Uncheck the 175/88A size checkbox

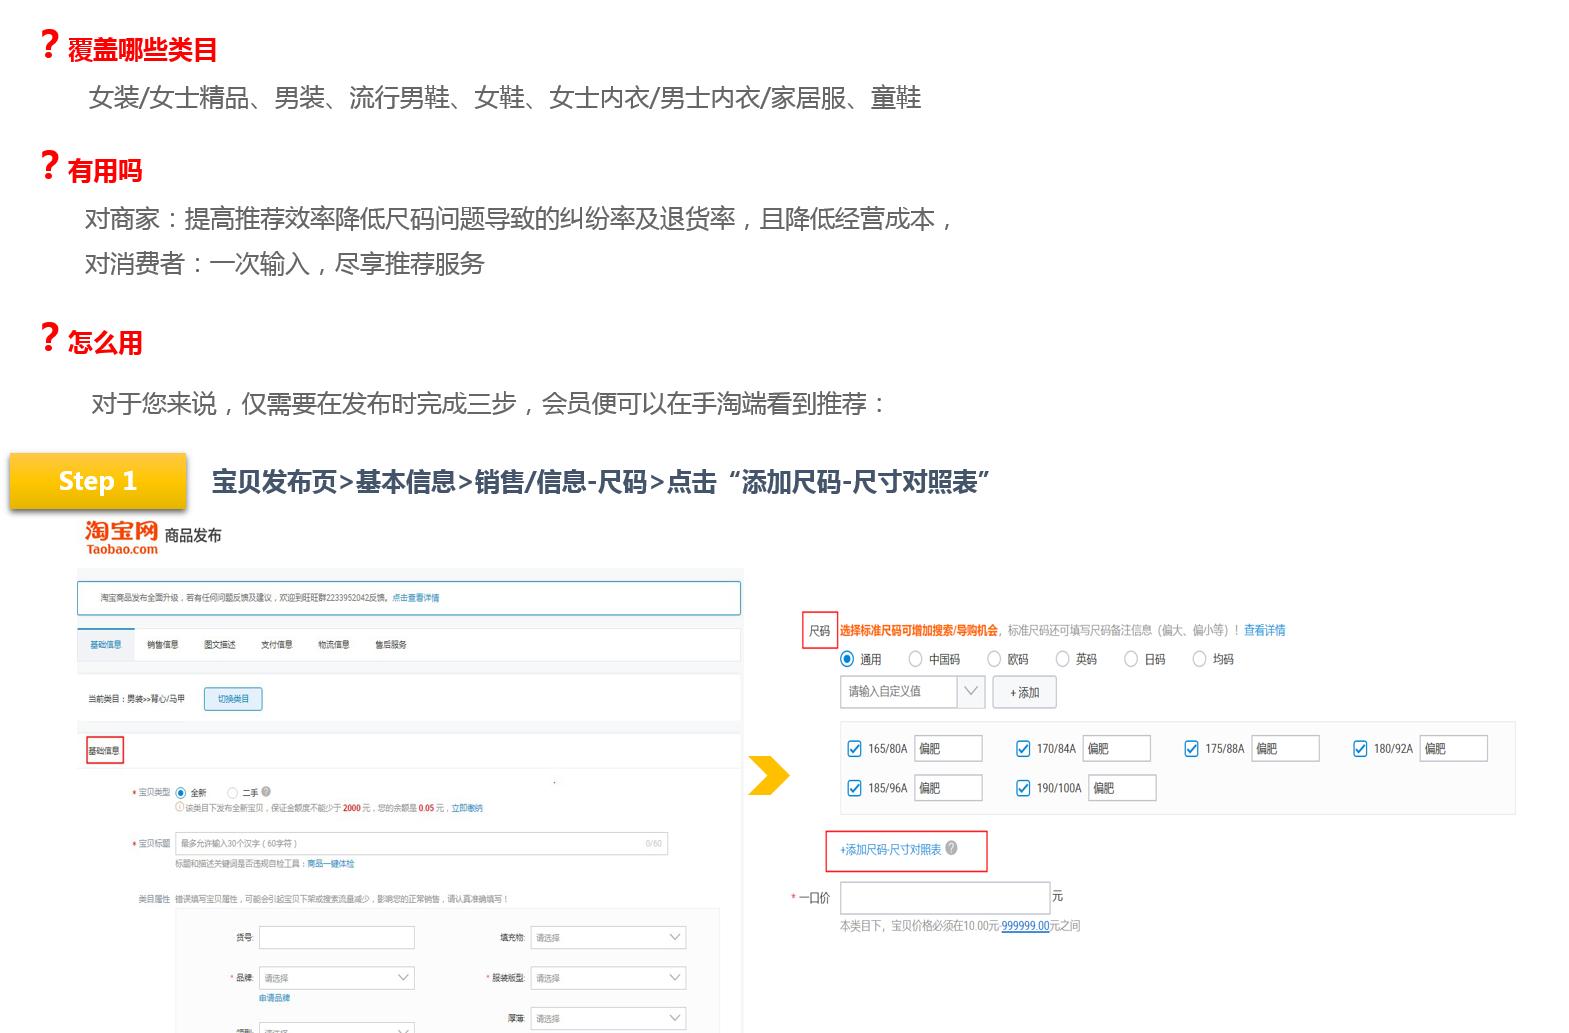click(1191, 748)
